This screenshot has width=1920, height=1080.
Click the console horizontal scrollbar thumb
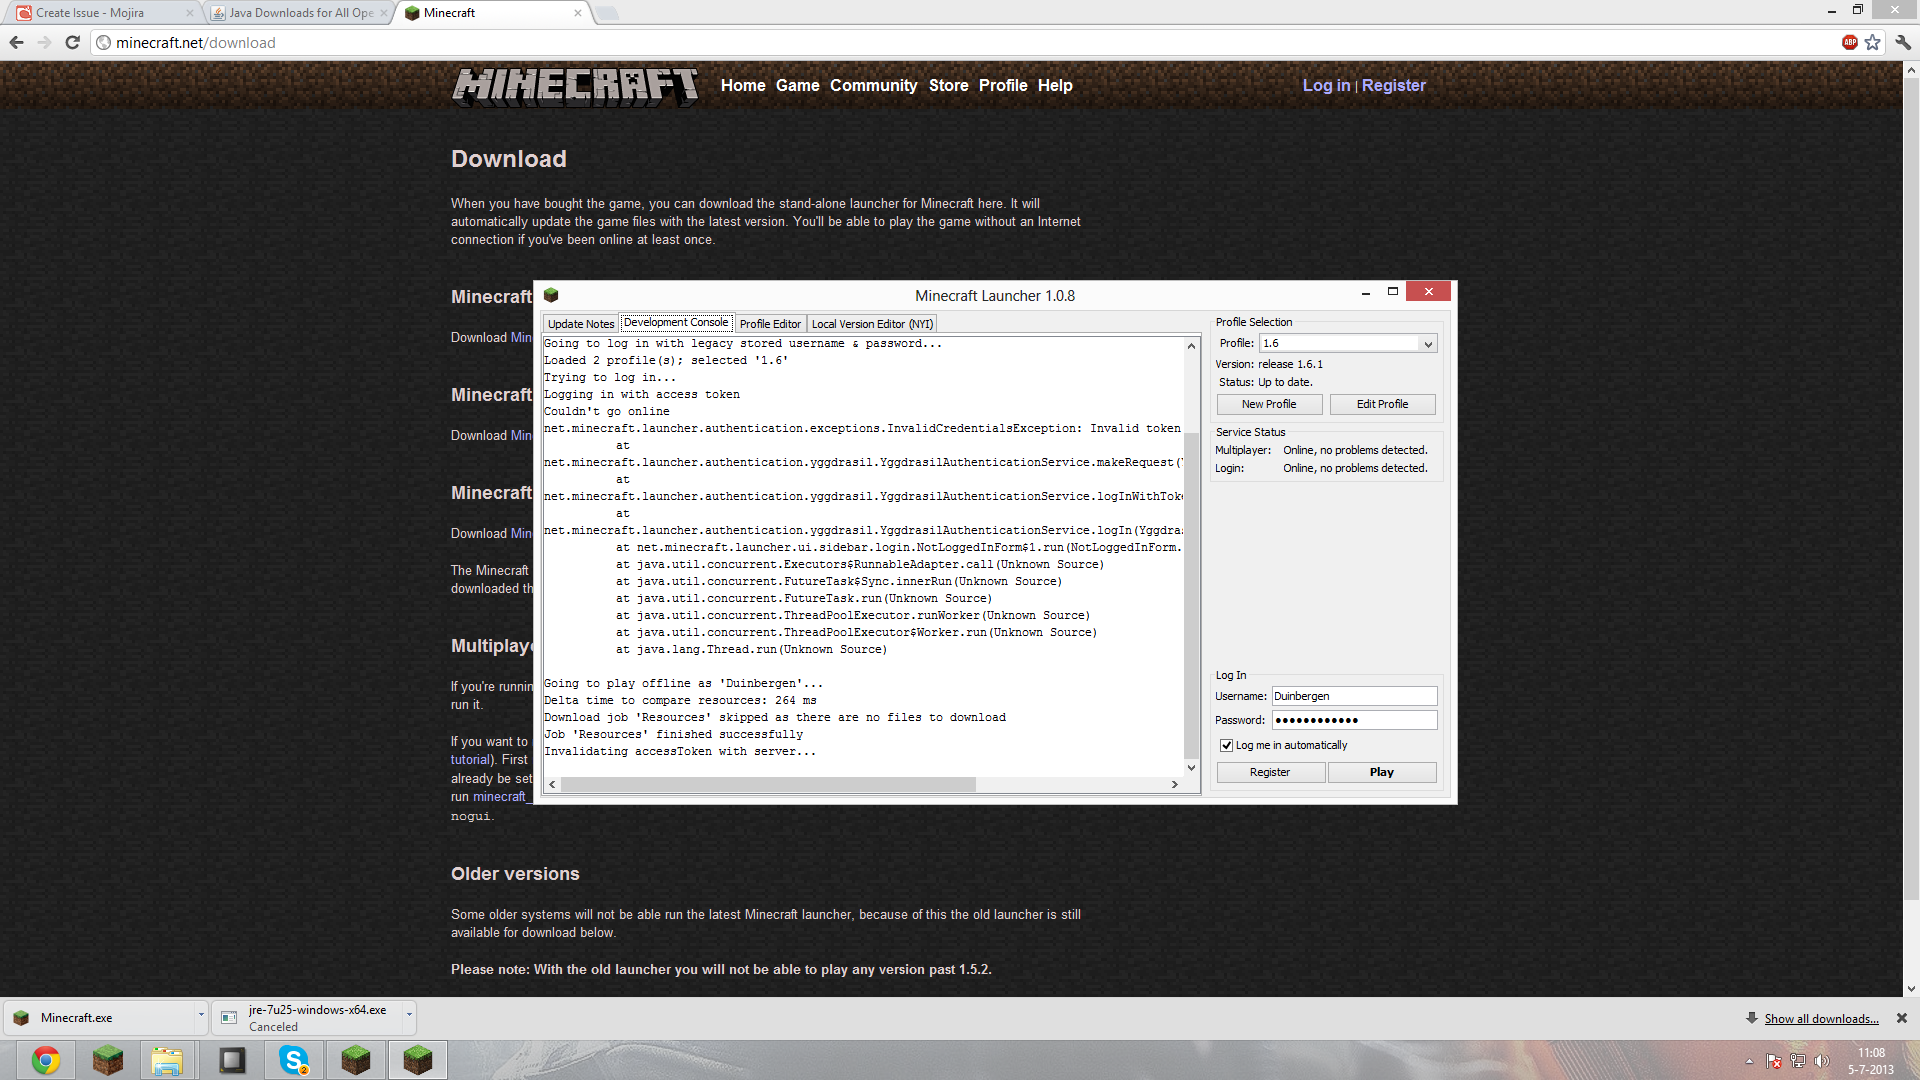click(767, 785)
